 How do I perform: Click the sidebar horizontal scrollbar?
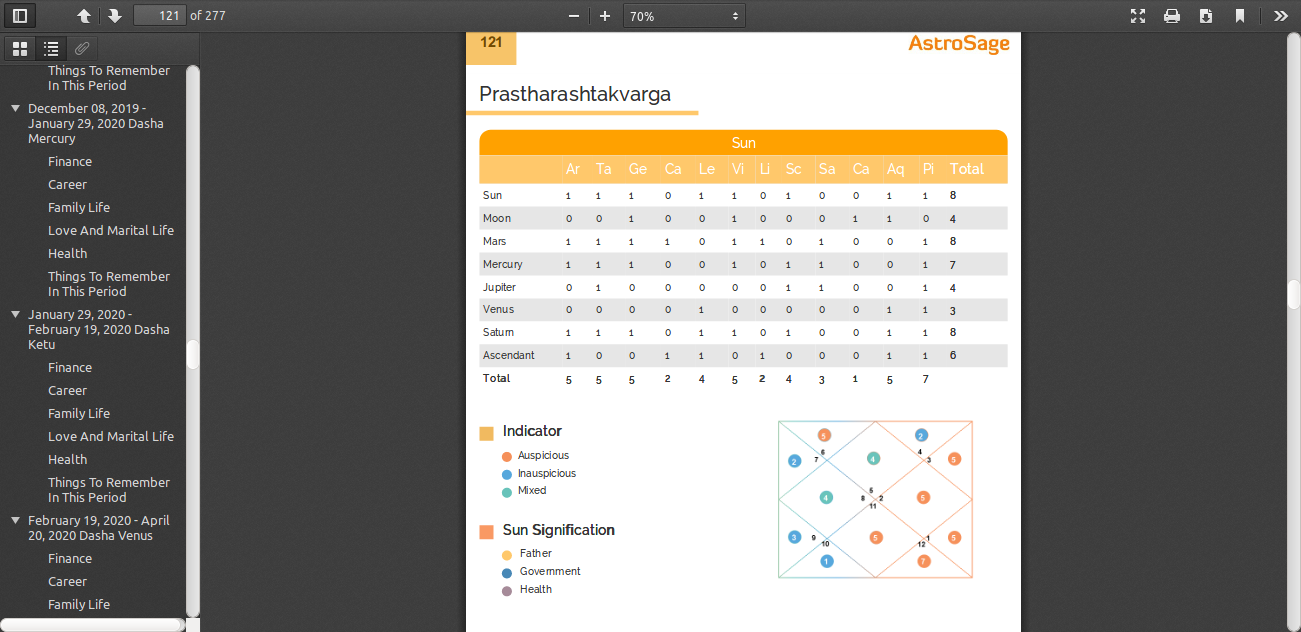(92, 625)
